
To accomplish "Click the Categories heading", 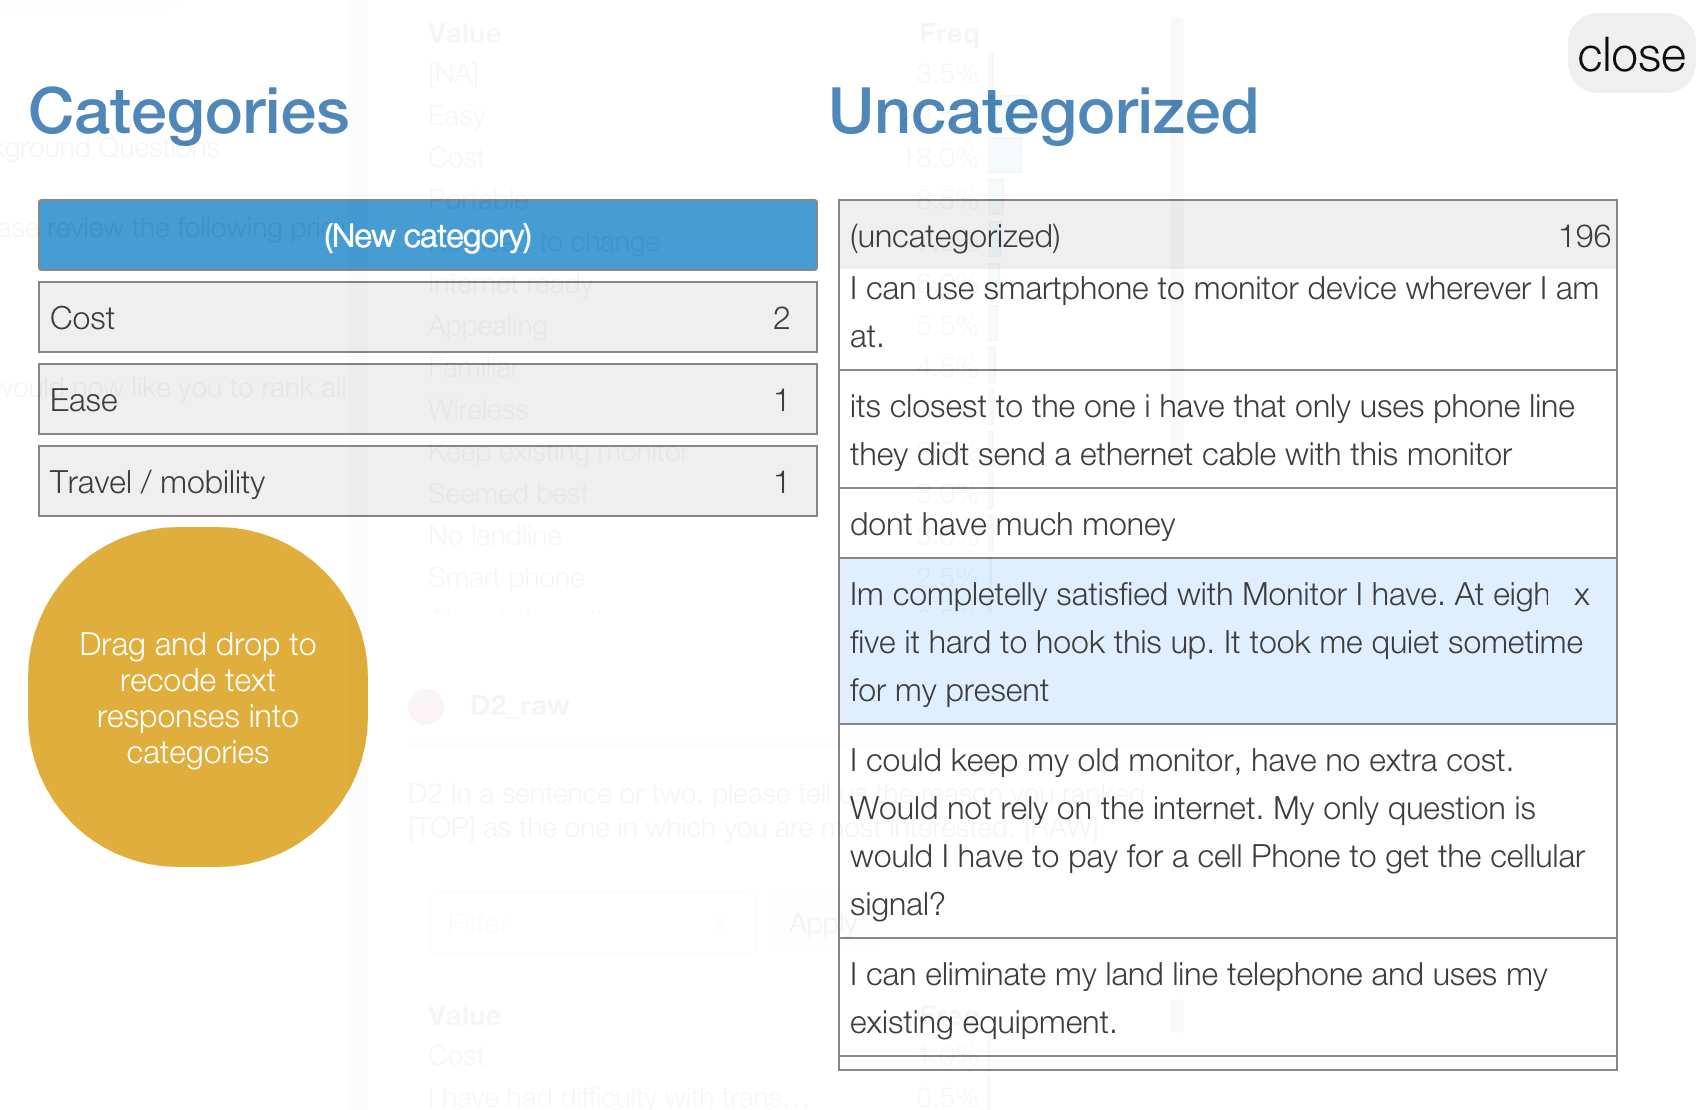I will click(x=189, y=111).
